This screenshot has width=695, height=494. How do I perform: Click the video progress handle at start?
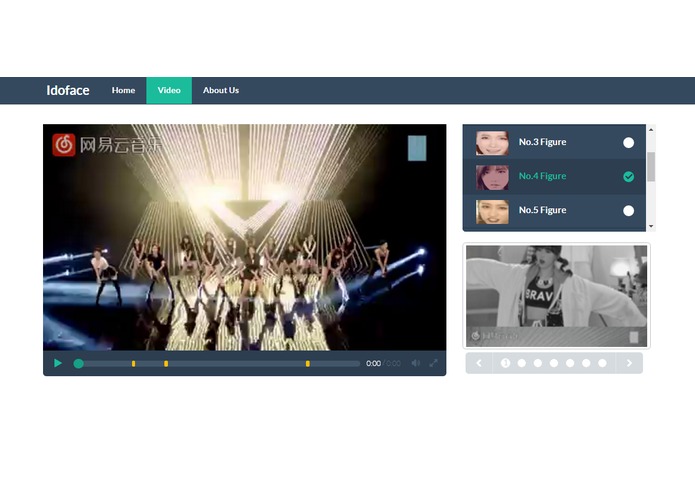(78, 364)
